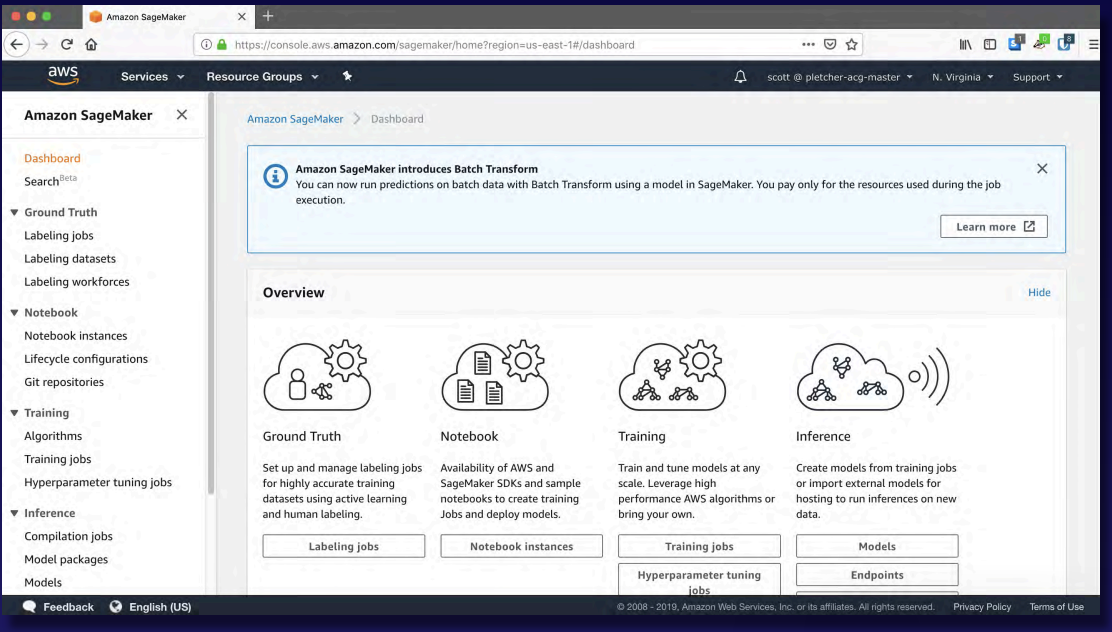
Task: Click the pin star icon beside Resource Groups
Action: (x=347, y=76)
